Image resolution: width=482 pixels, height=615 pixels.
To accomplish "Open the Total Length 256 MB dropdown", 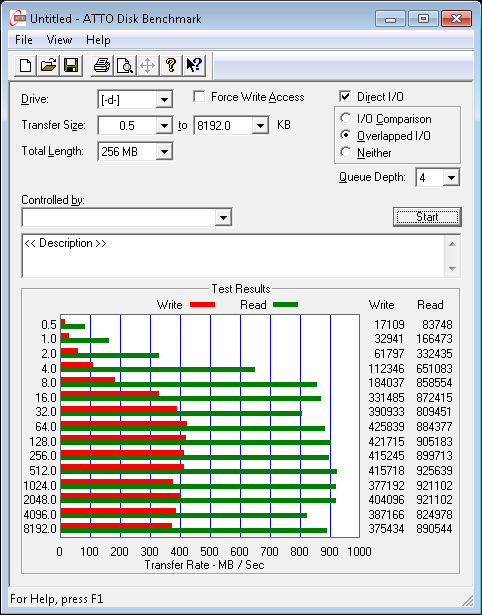I will click(164, 151).
